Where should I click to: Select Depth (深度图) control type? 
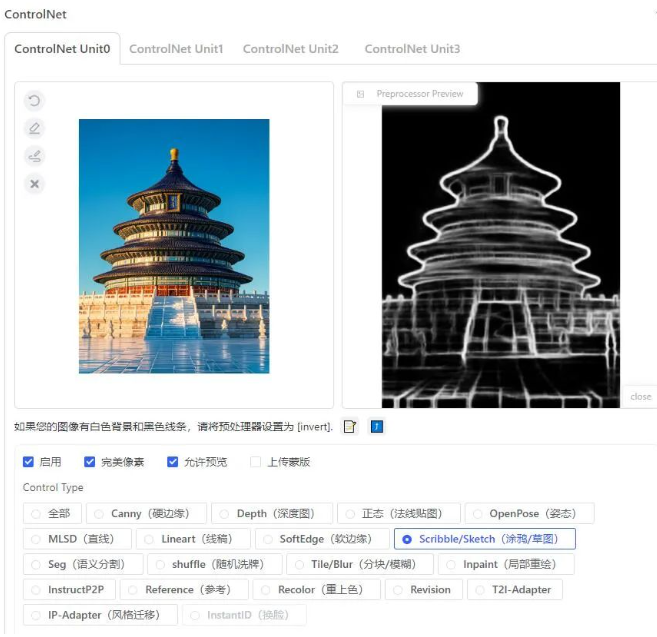[272, 513]
